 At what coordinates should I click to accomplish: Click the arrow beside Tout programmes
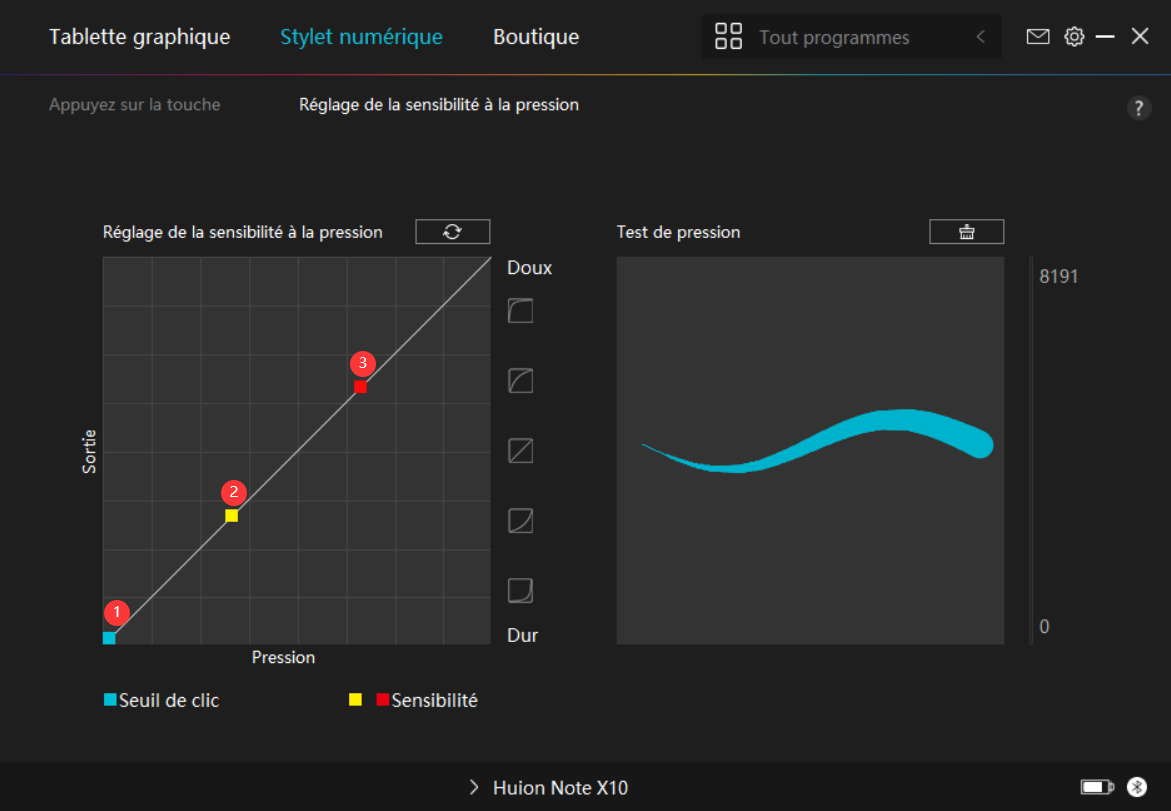(980, 38)
